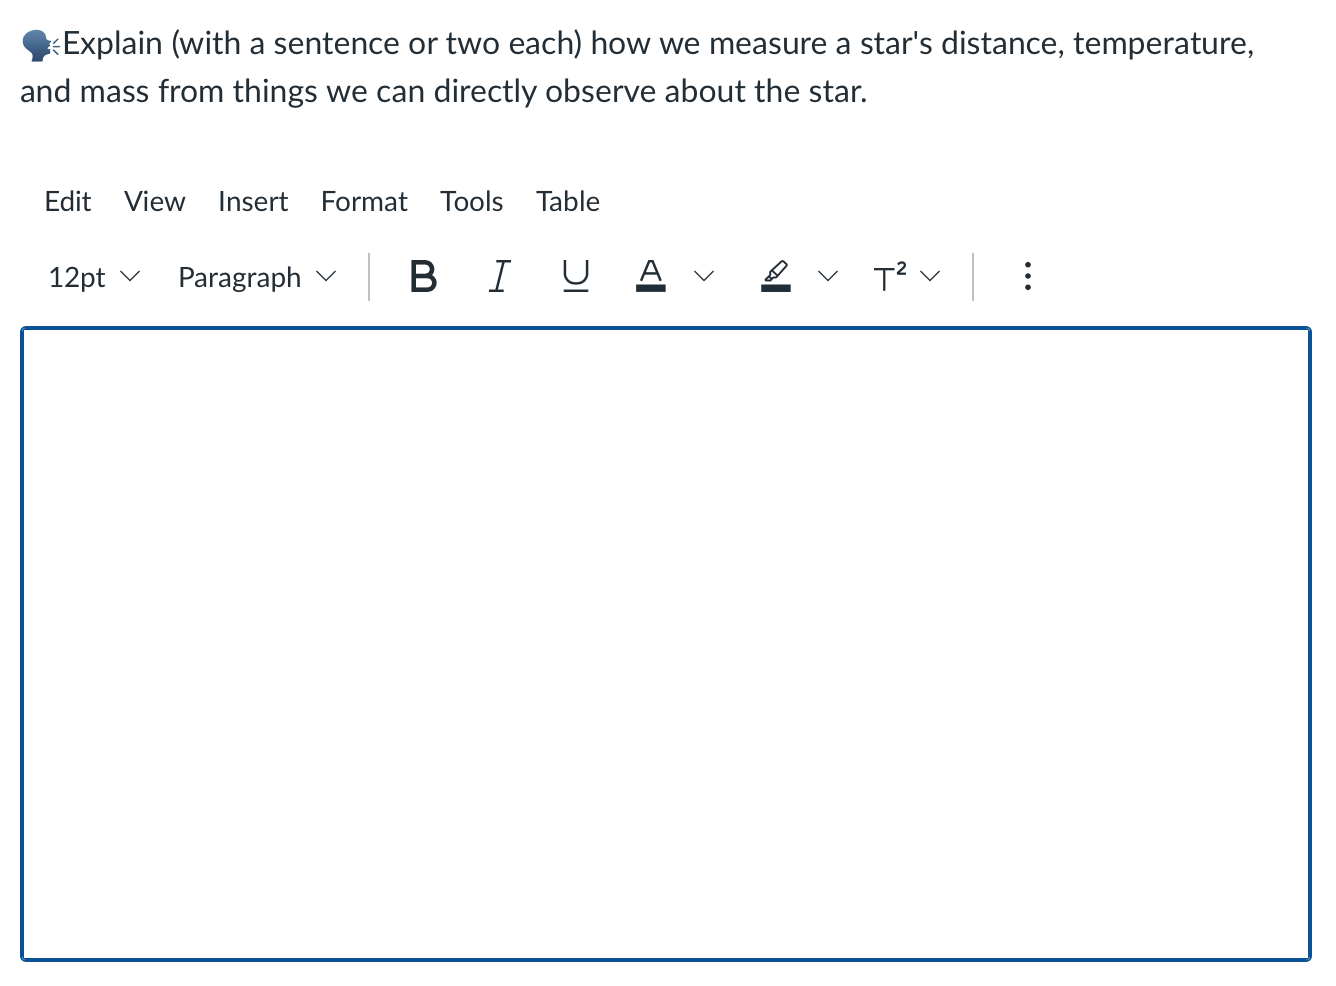This screenshot has width=1336, height=986.
Task: Expand the highlight color picker arrow
Action: pyautogui.click(x=828, y=276)
